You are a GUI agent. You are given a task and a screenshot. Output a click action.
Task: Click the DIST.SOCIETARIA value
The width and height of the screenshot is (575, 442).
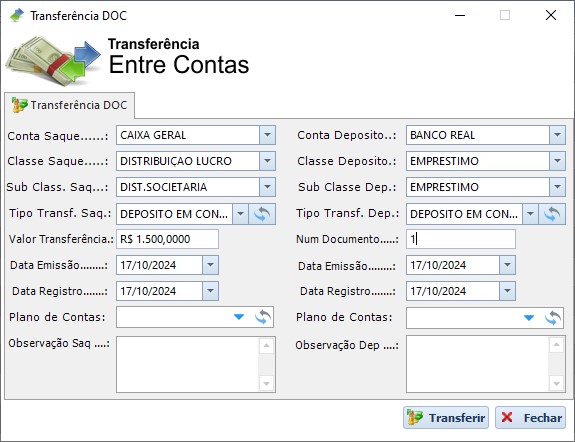[x=164, y=187]
